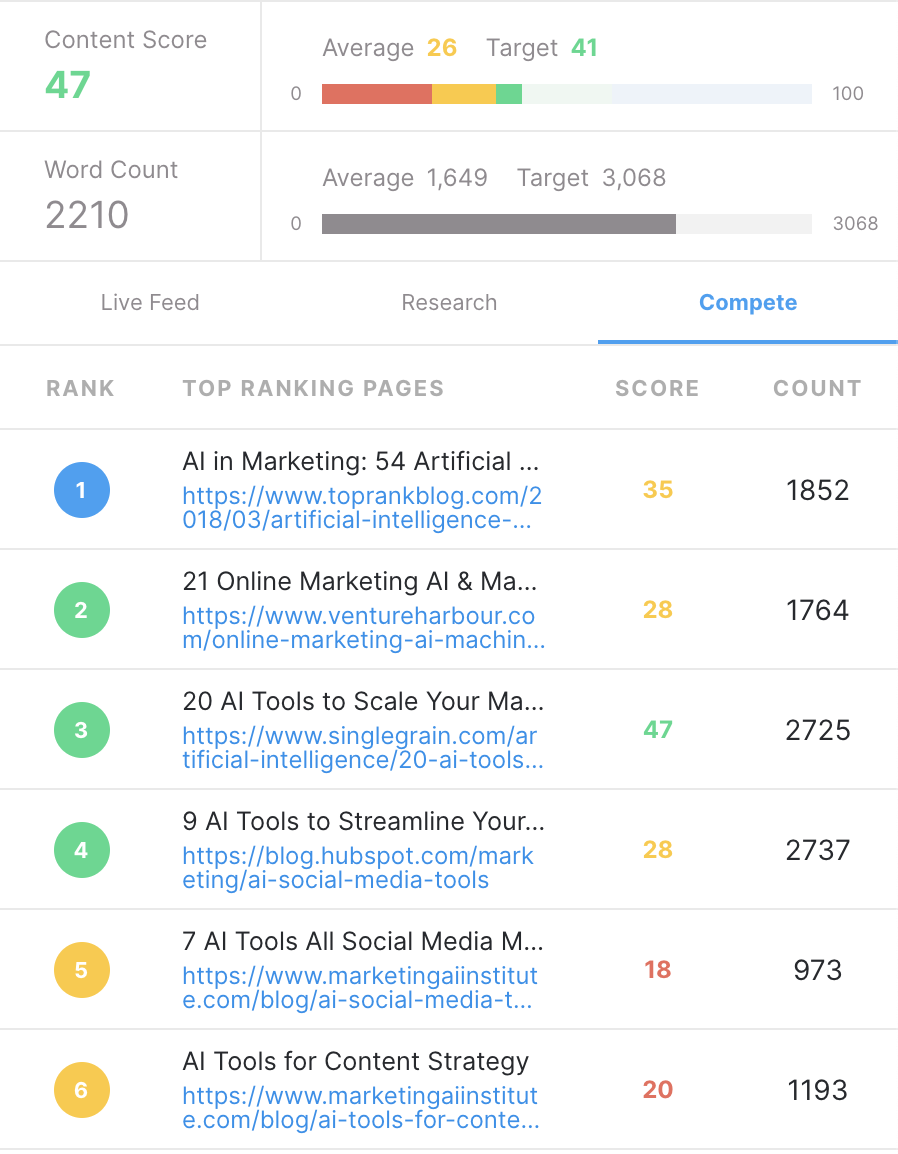Click the 'AI Tools for Content Strategy' title
Screen dimensions: 898x1154
(x=356, y=1062)
